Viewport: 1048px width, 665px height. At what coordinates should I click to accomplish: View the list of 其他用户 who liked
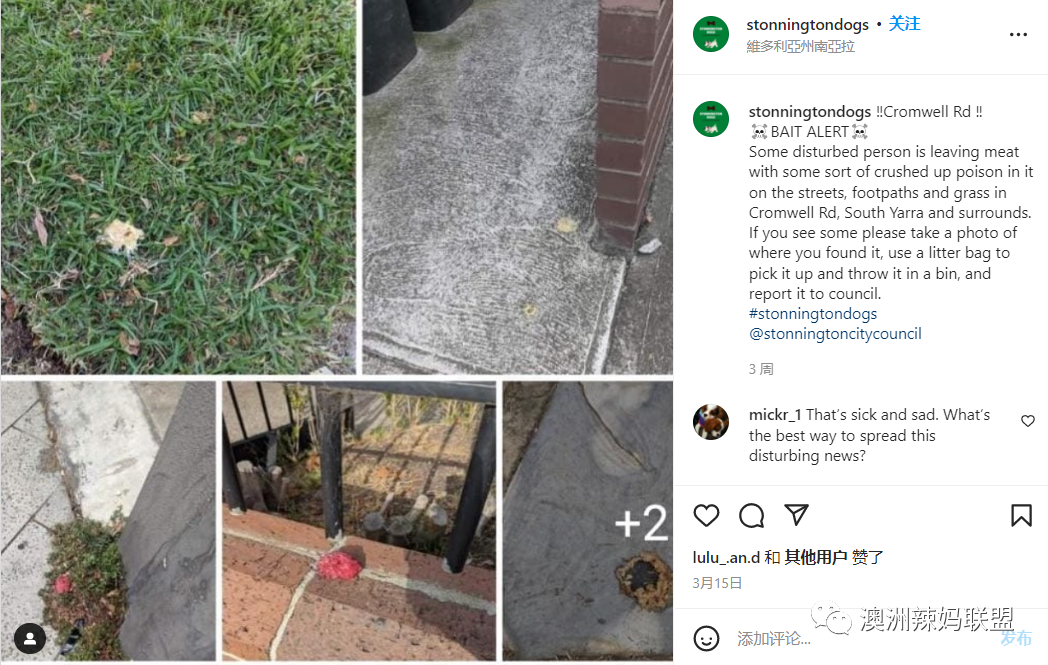click(x=815, y=557)
